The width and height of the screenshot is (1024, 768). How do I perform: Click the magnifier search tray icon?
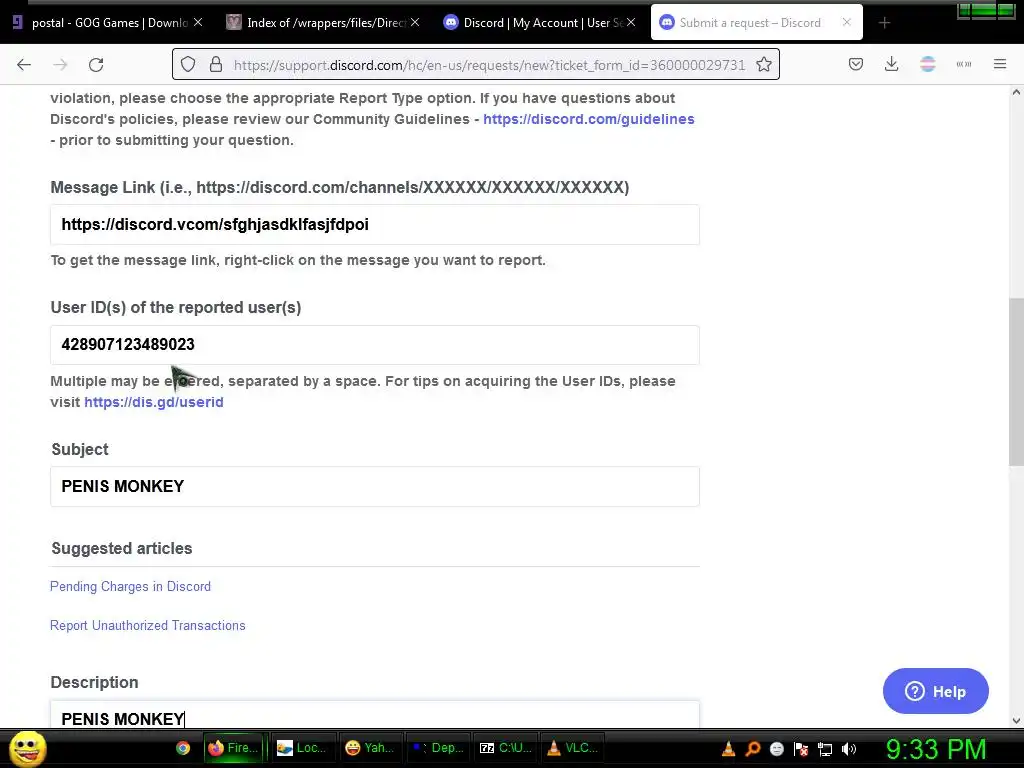coord(753,749)
